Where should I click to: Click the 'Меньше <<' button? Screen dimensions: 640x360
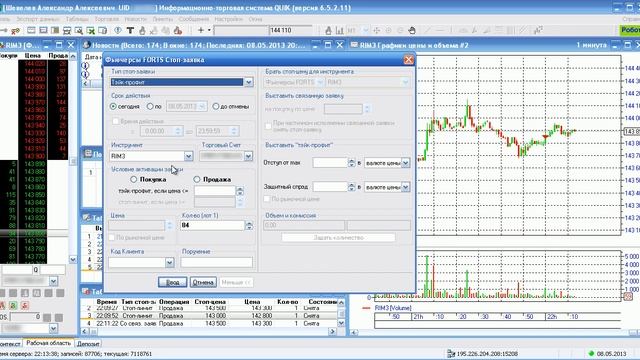[x=236, y=282]
